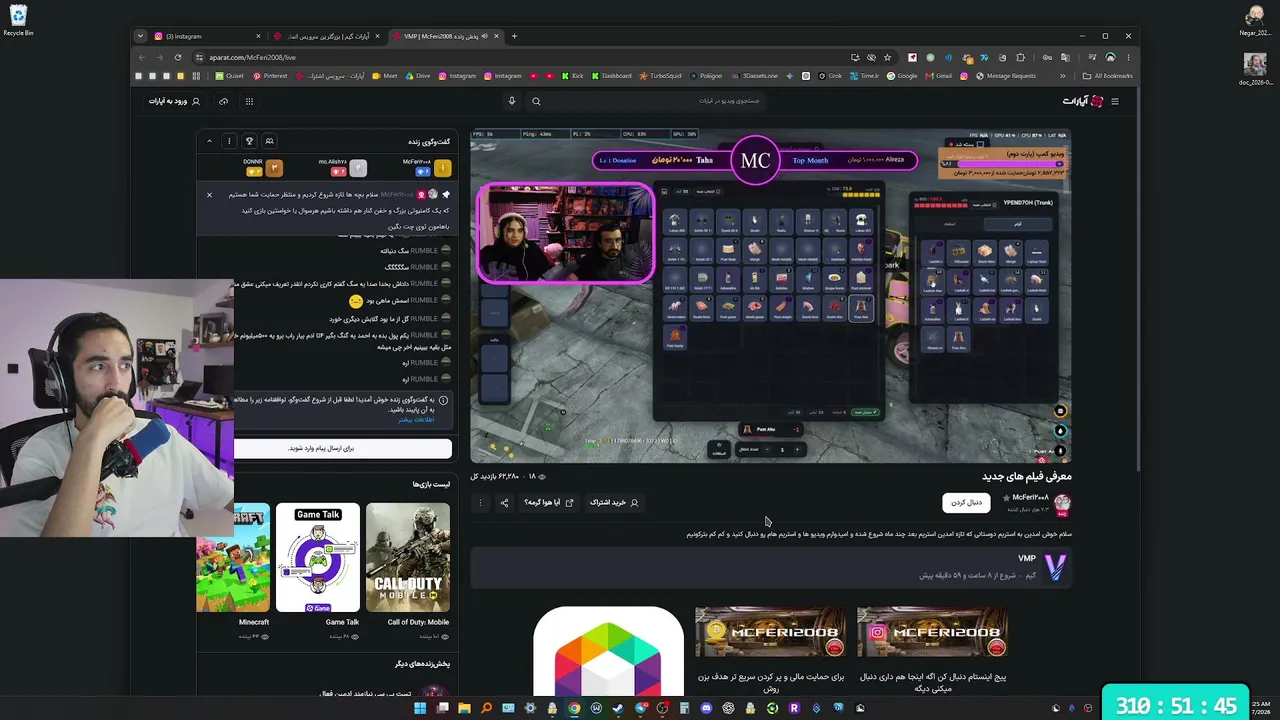Open the Kick bookmark
1280x720 pixels.
pos(572,76)
